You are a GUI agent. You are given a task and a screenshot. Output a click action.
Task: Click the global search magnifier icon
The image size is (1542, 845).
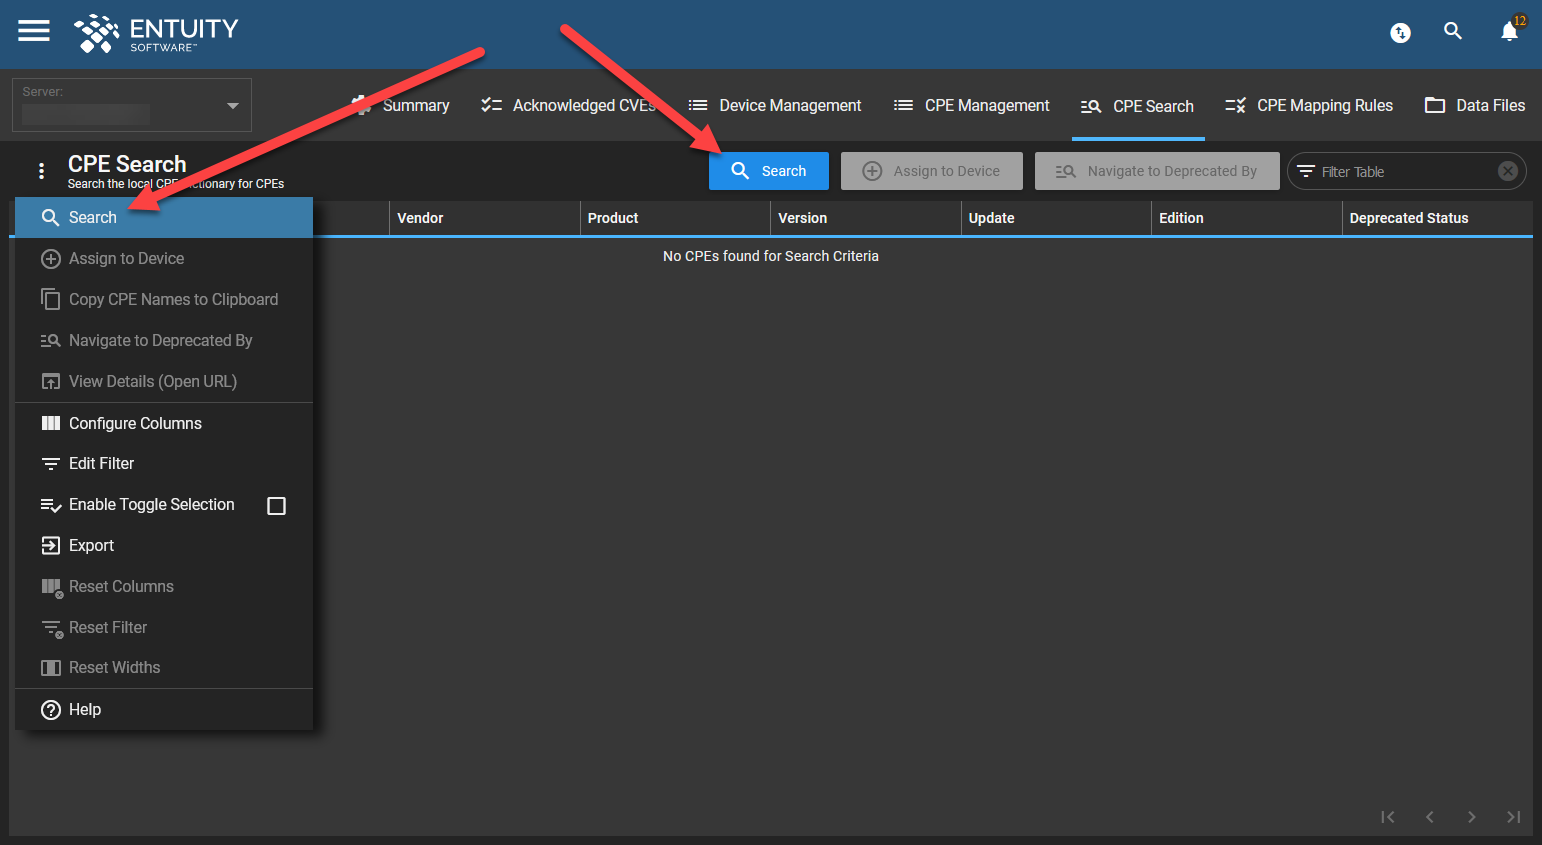pyautogui.click(x=1453, y=31)
